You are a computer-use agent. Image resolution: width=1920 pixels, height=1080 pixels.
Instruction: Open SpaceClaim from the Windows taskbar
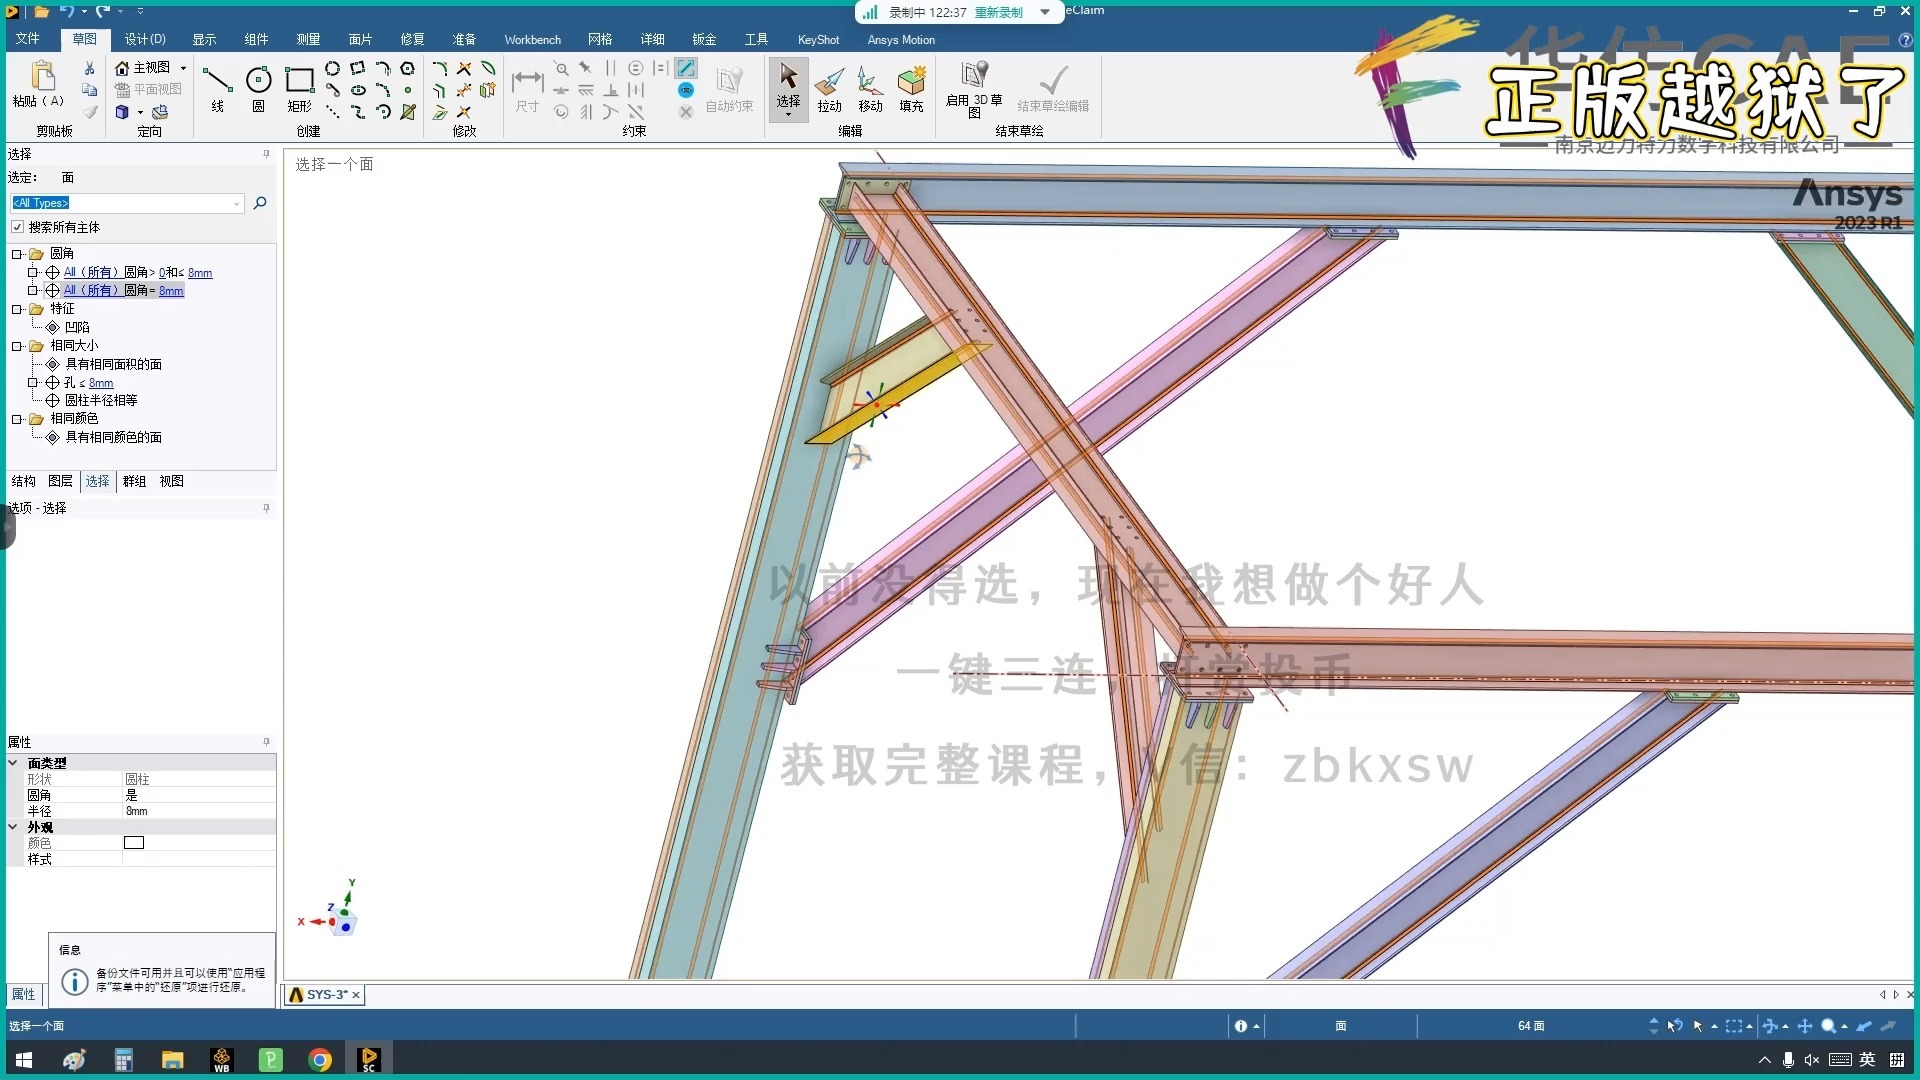(368, 1059)
